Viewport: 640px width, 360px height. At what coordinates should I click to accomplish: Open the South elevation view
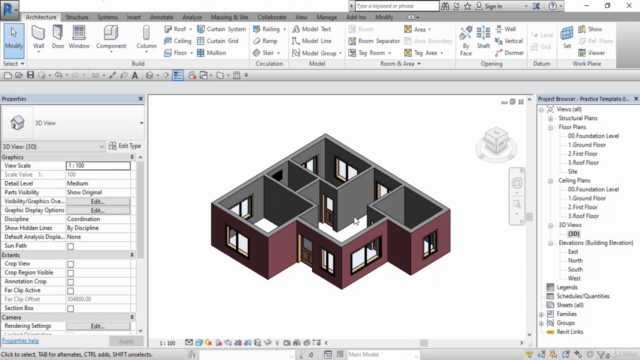pos(575,269)
